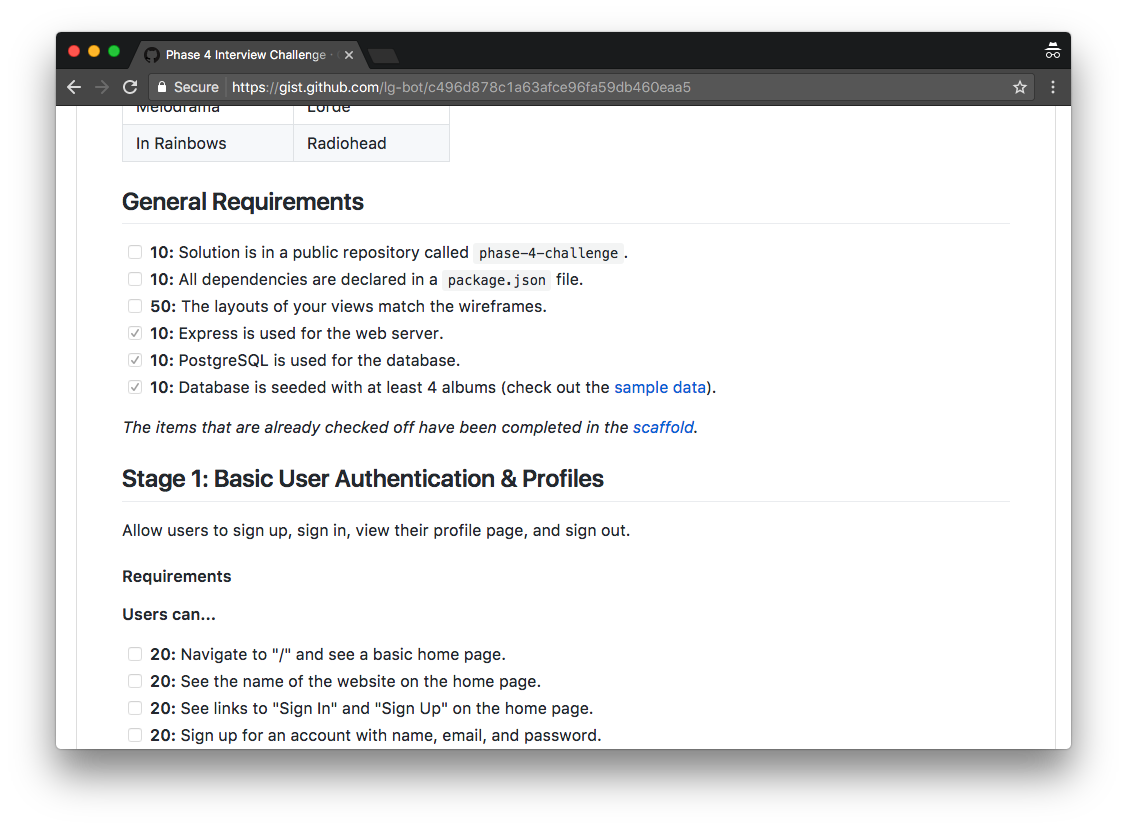Uncheck the Express web server checkbox
Screen dimensions: 1127x829
(x=135, y=333)
